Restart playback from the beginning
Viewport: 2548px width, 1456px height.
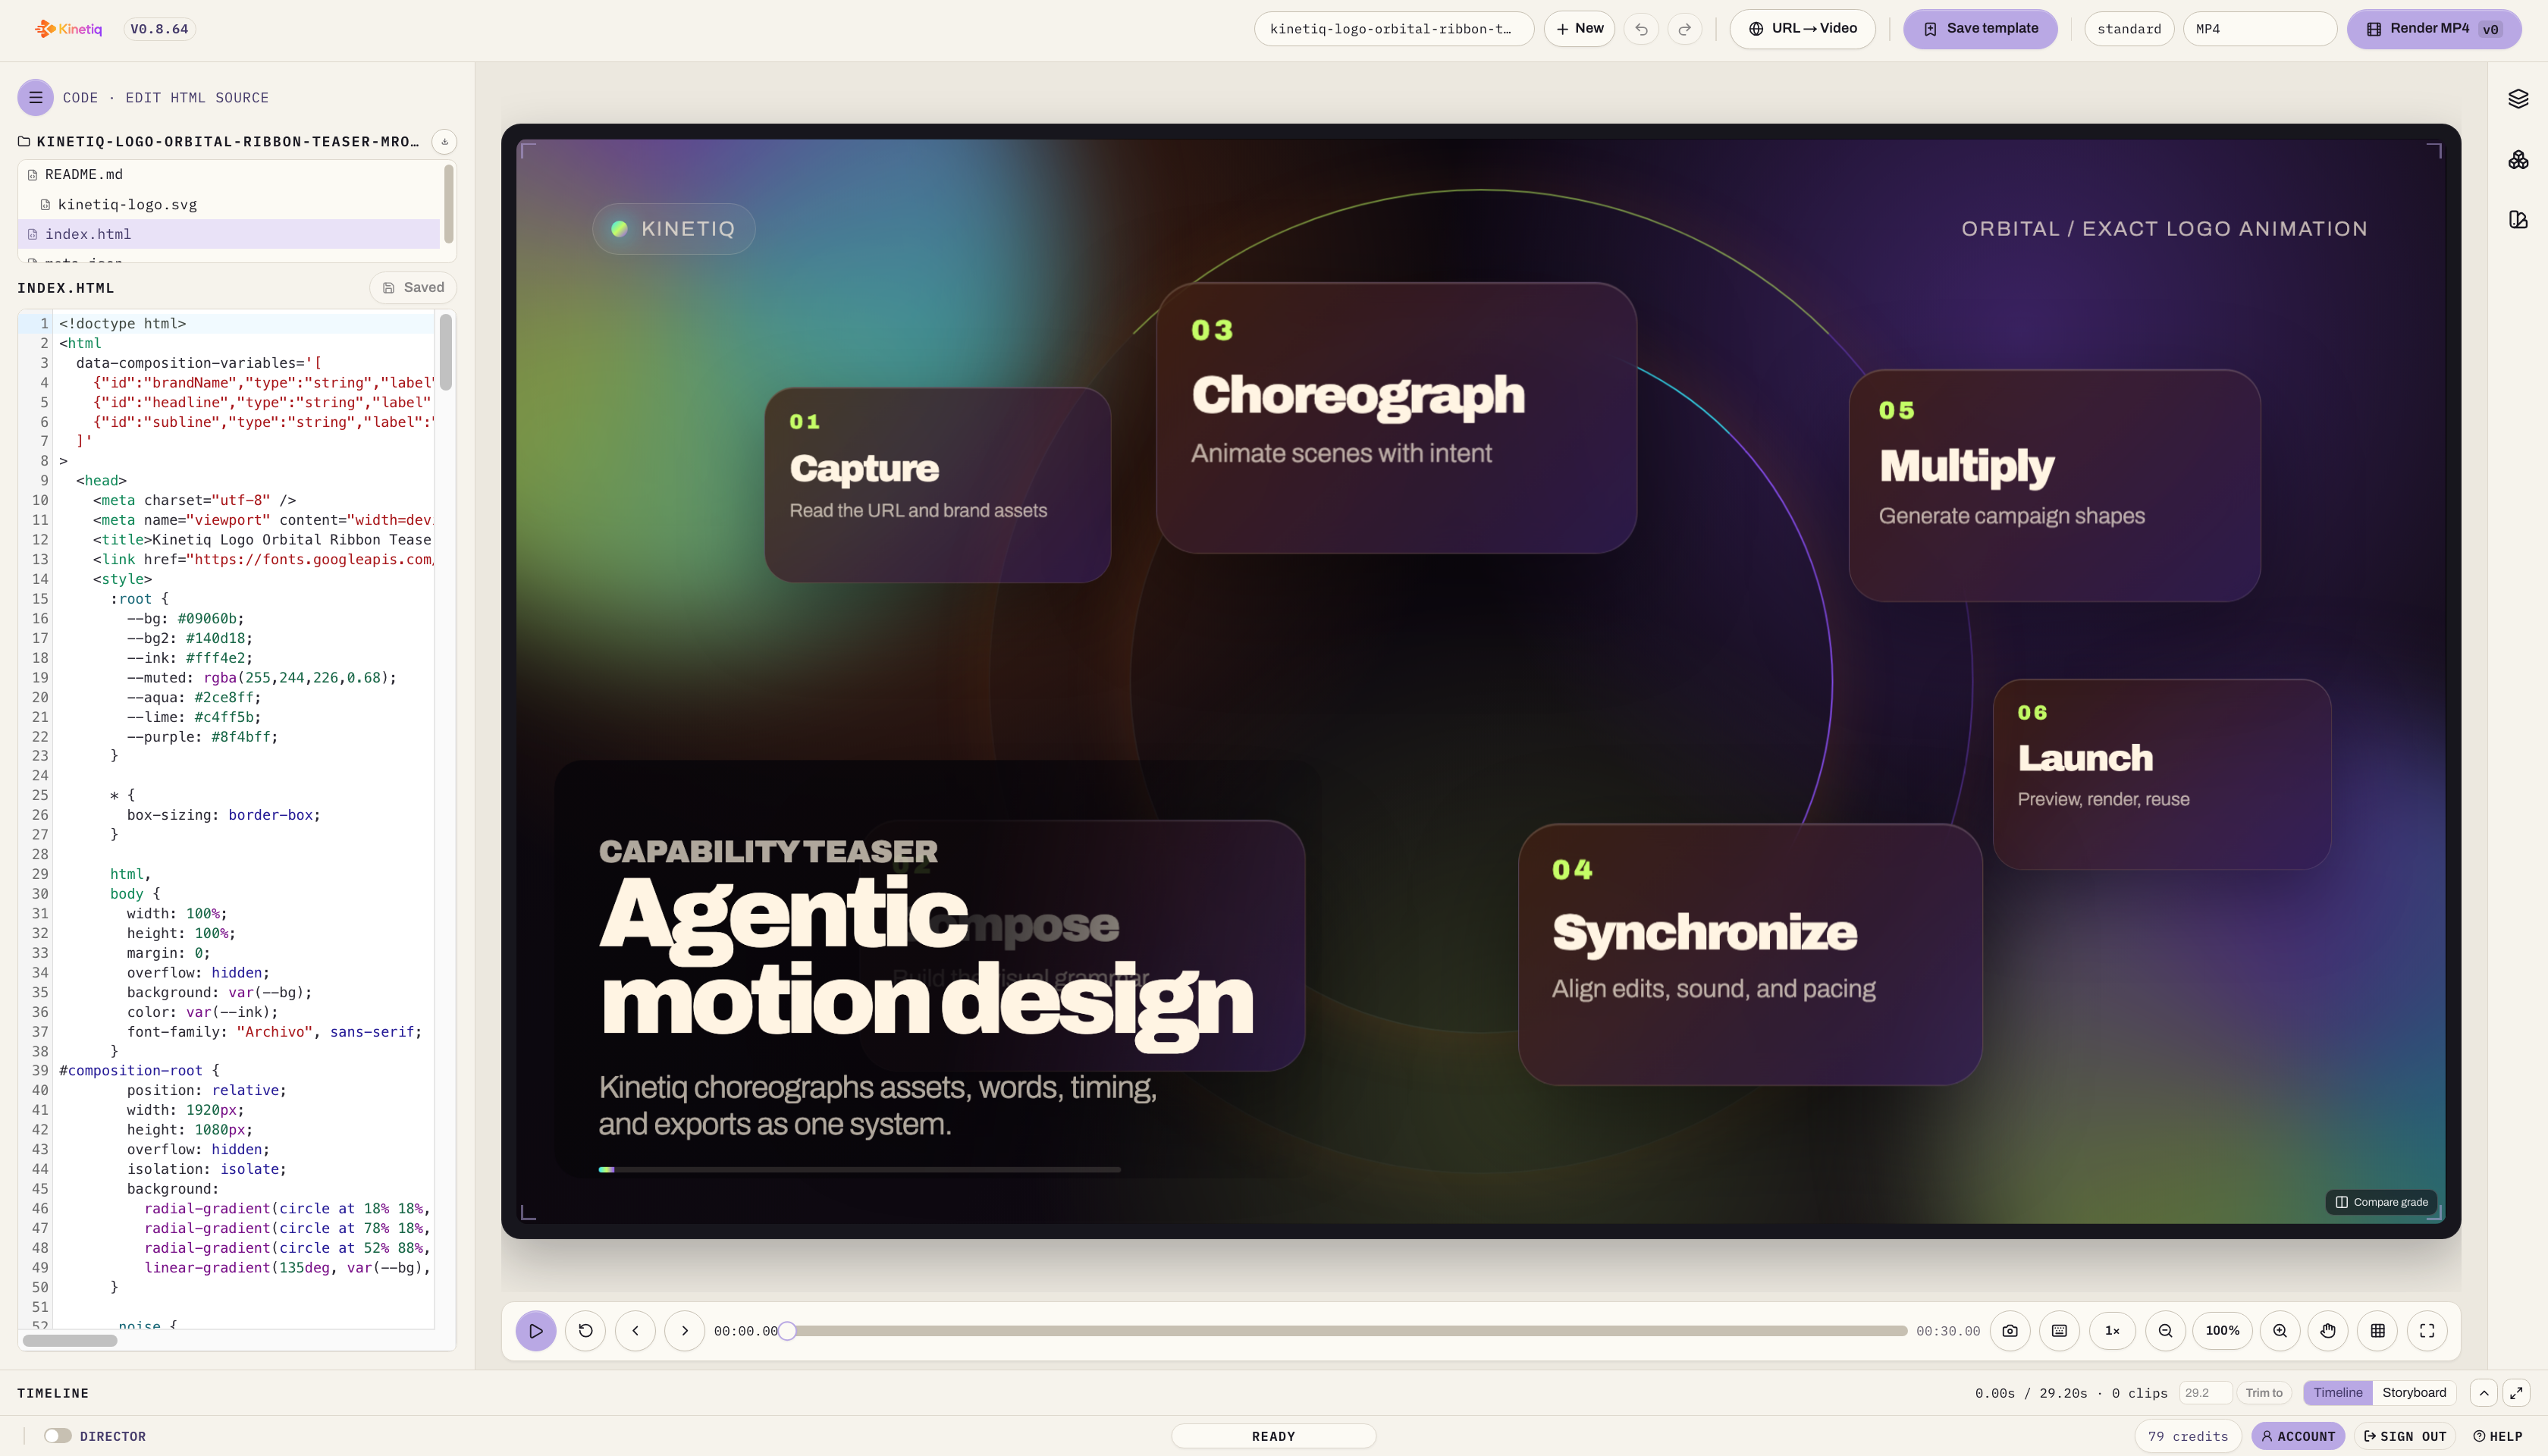pos(586,1331)
